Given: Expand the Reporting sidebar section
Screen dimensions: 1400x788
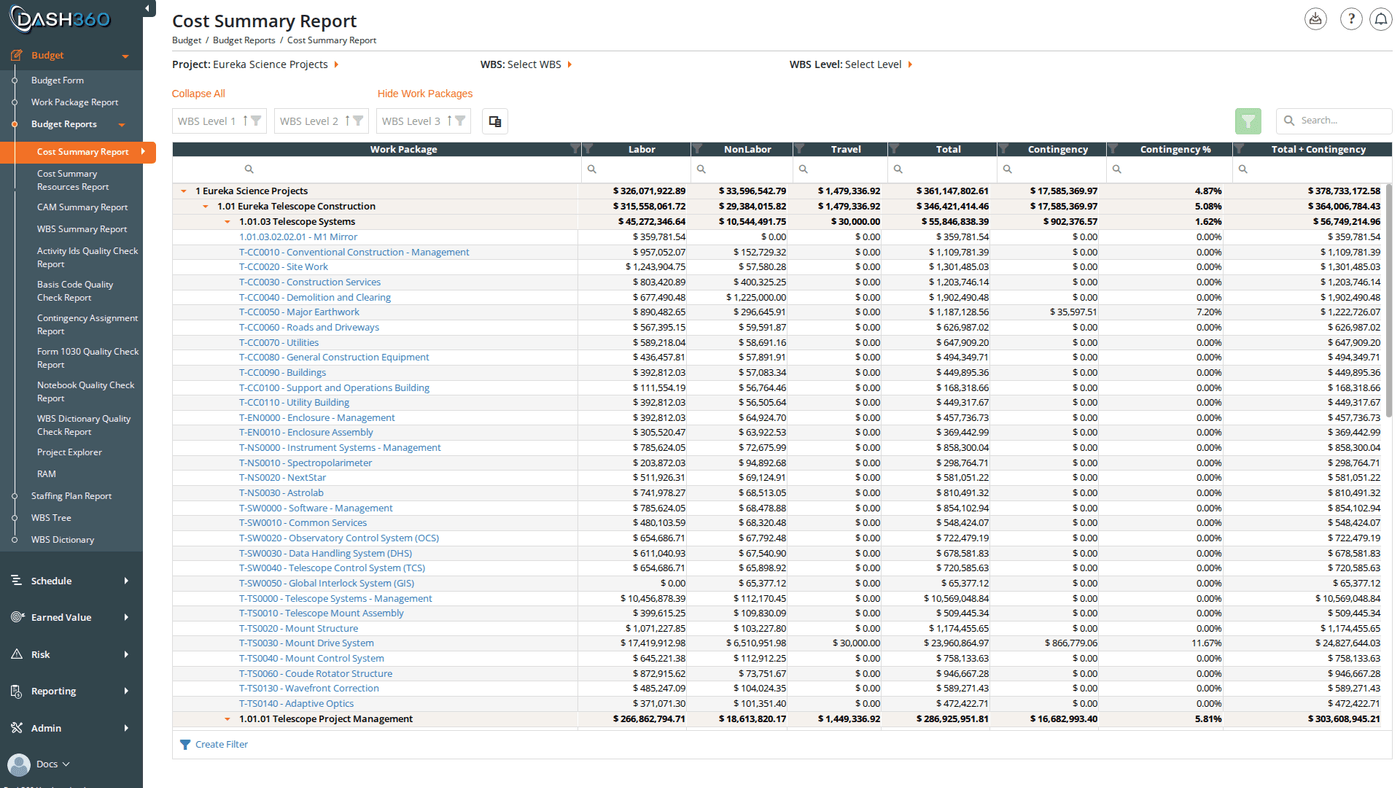Looking at the screenshot, I should [70, 691].
